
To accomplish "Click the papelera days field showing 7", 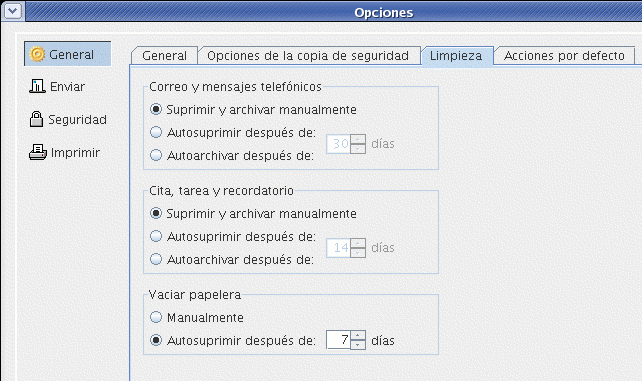I will (x=338, y=340).
